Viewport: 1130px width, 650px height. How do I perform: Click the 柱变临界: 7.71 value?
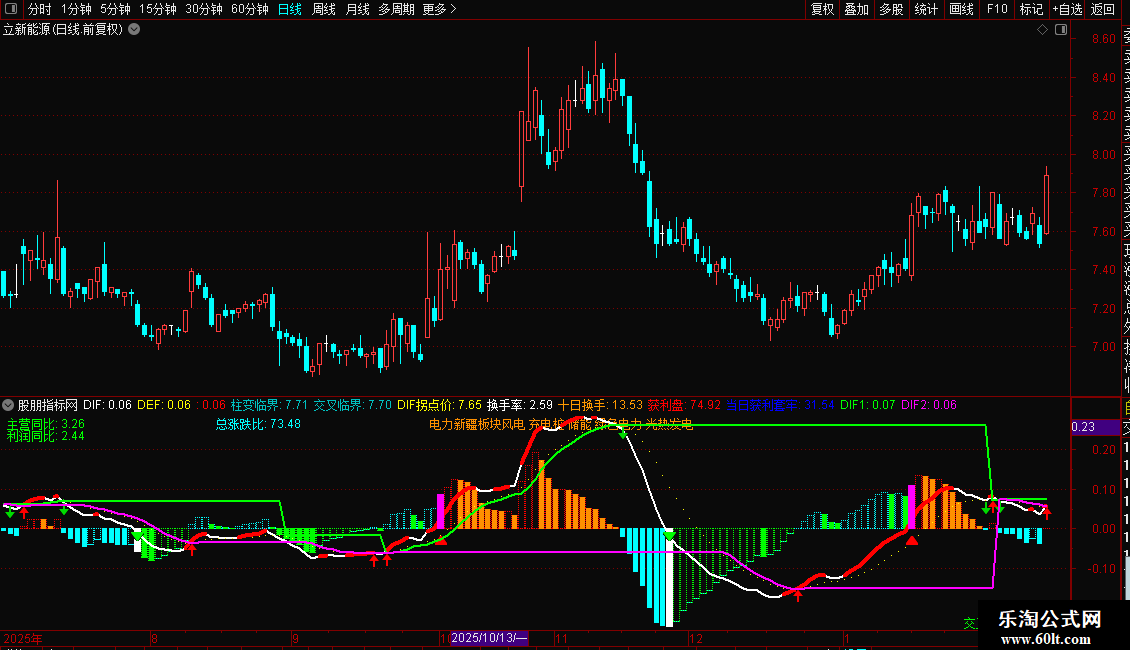click(269, 405)
